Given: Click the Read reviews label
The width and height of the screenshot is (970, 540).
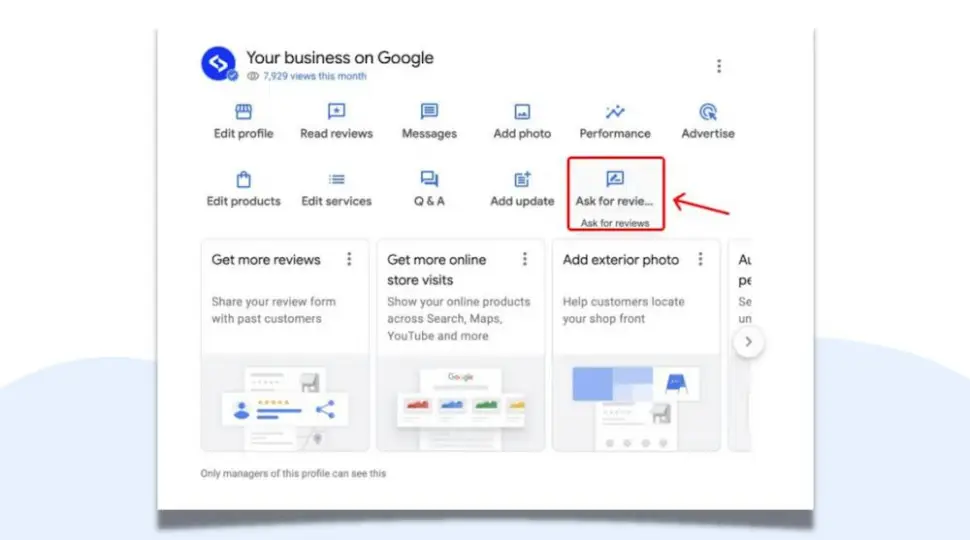Looking at the screenshot, I should (337, 134).
